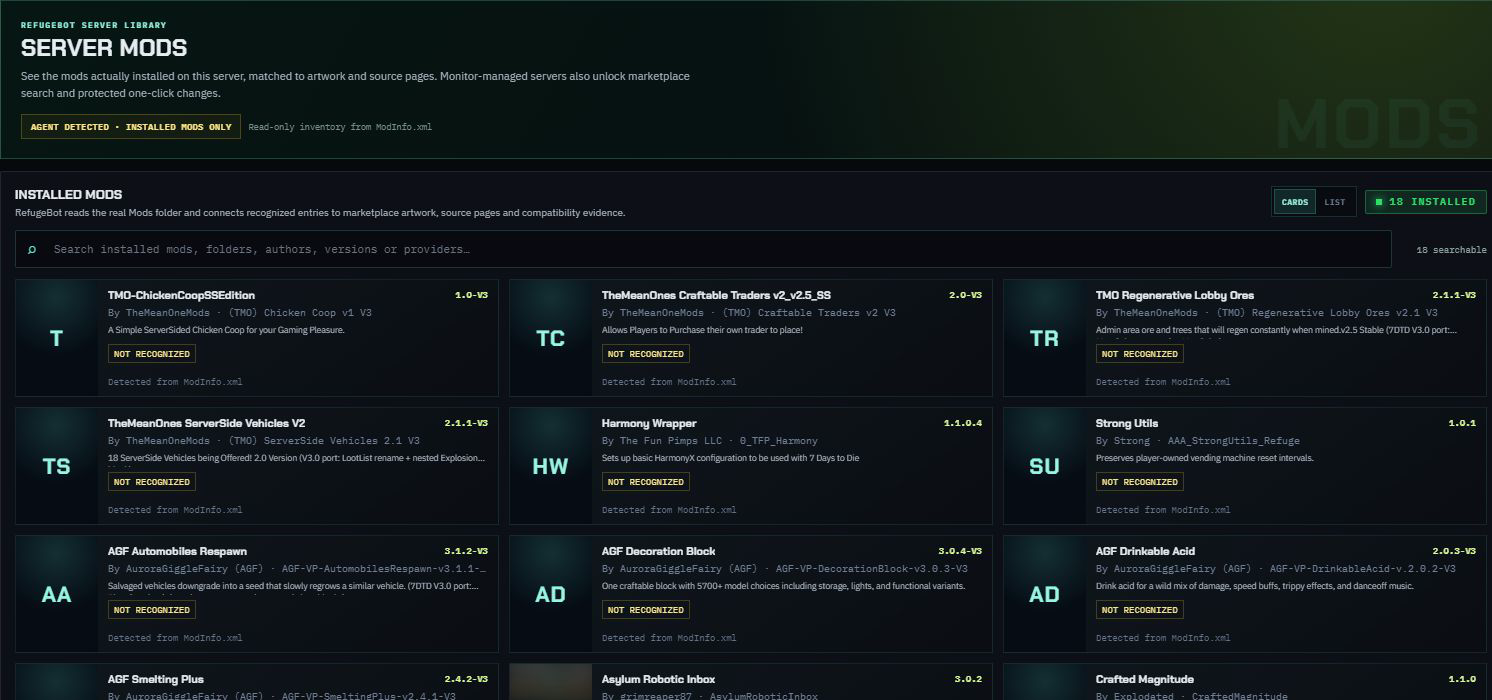Focus the installed mods search field
1492x700 pixels.
pyautogui.click(x=703, y=249)
